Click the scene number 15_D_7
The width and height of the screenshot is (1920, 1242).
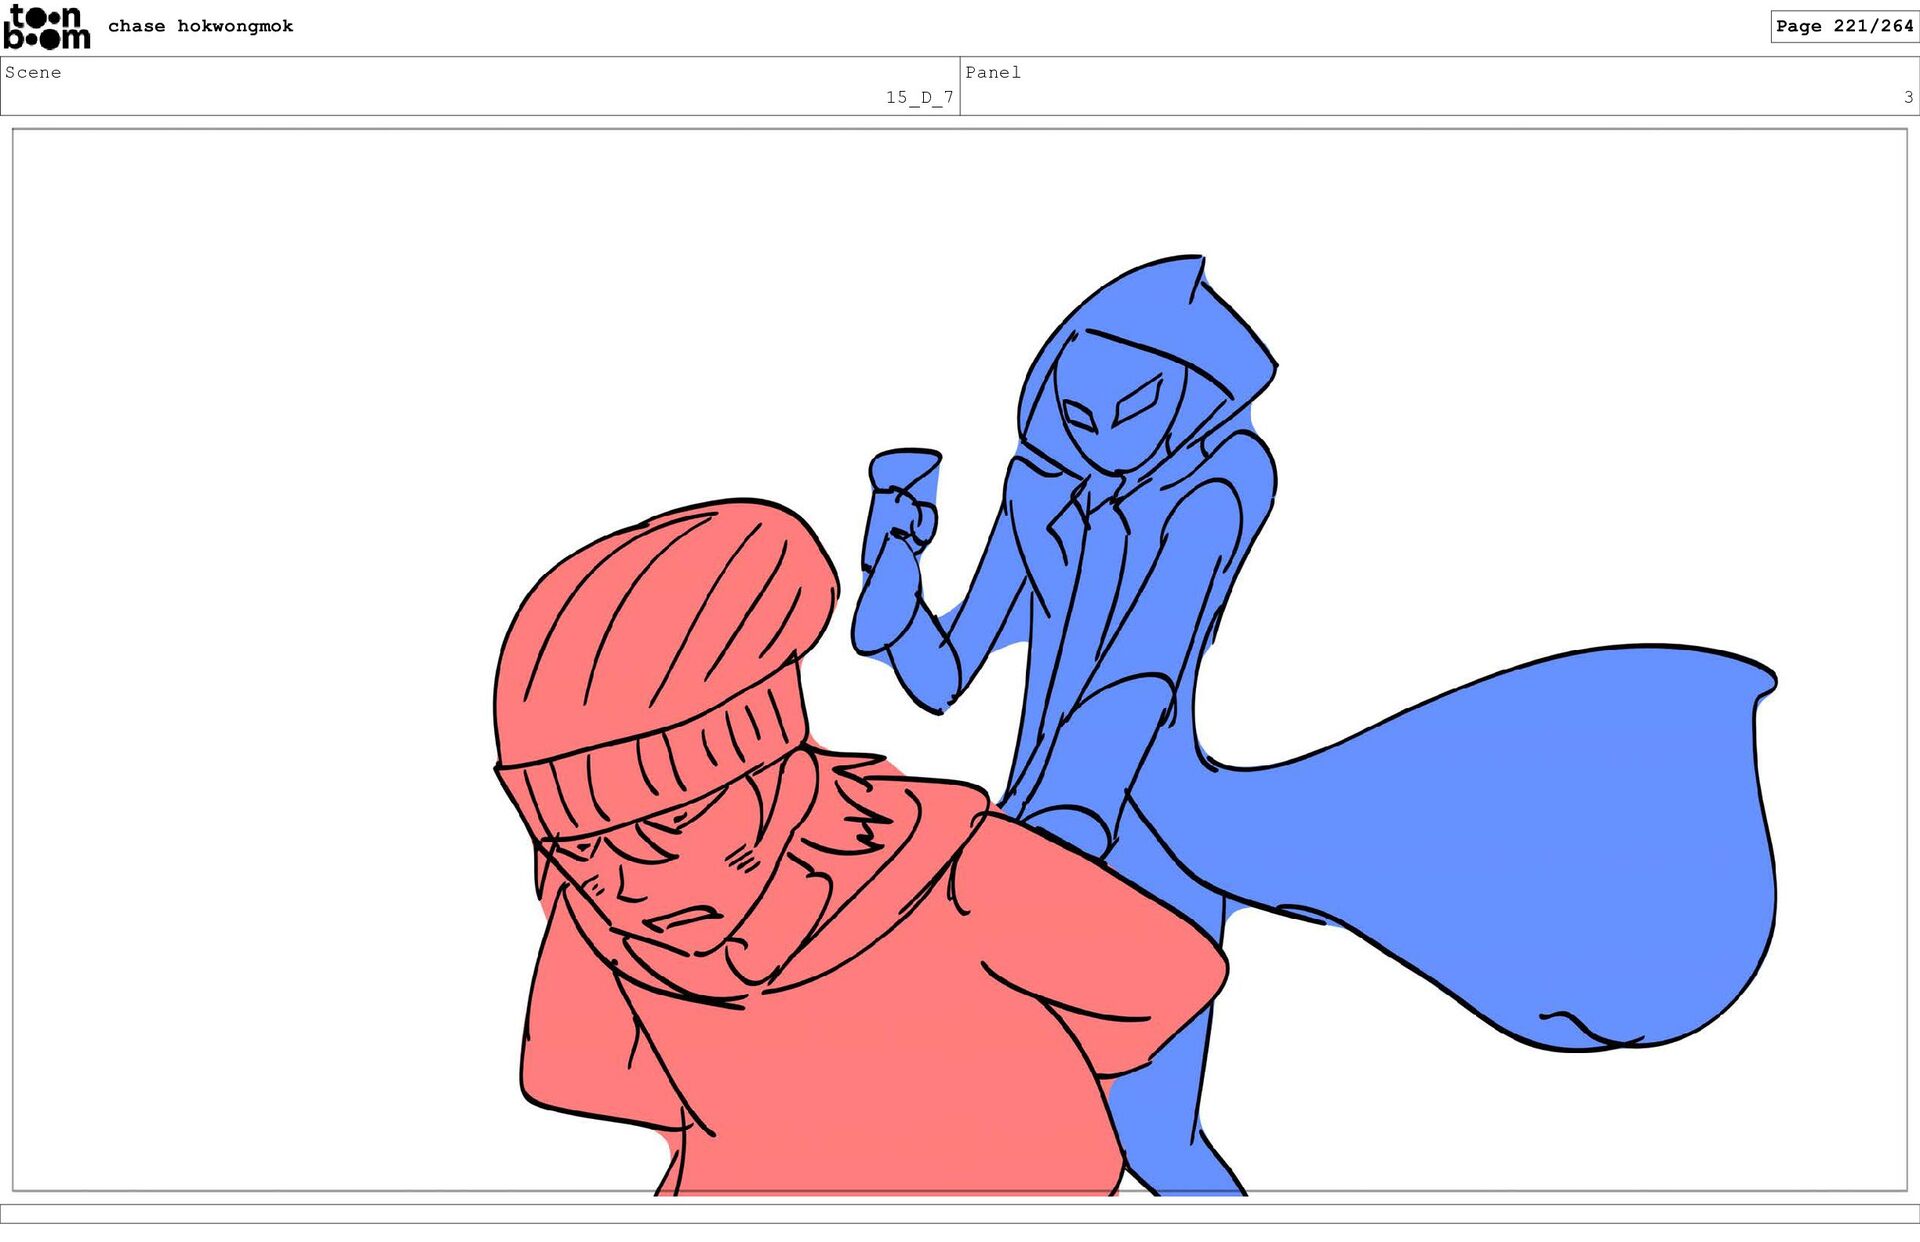tap(918, 97)
